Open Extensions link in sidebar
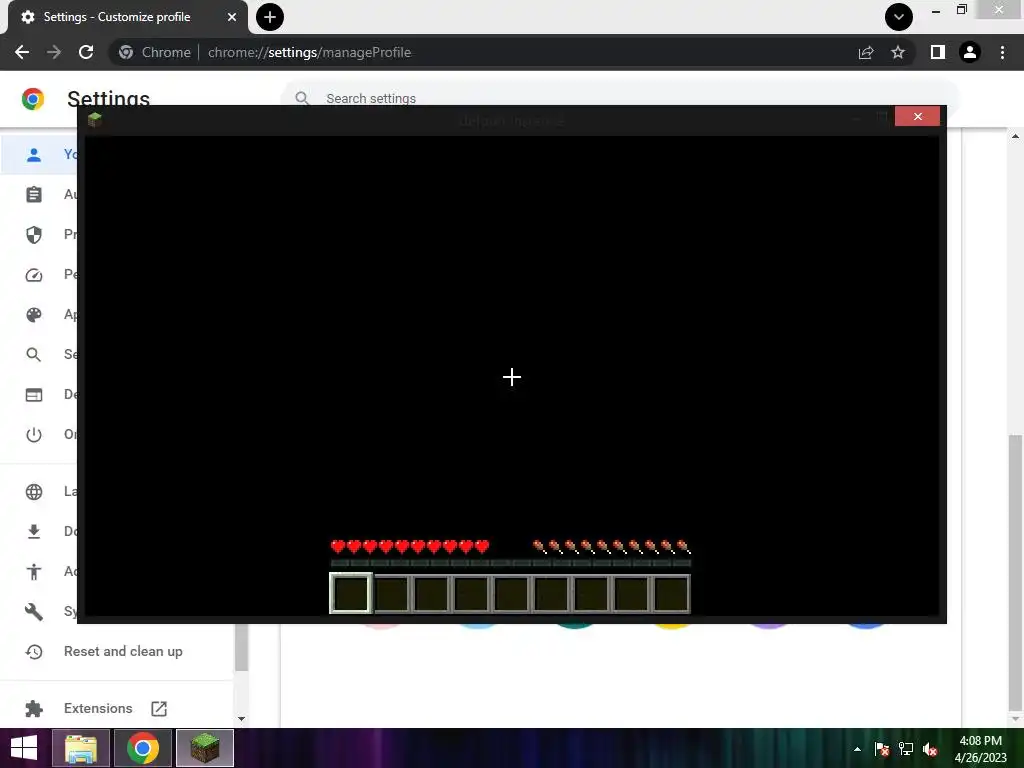 pos(98,709)
